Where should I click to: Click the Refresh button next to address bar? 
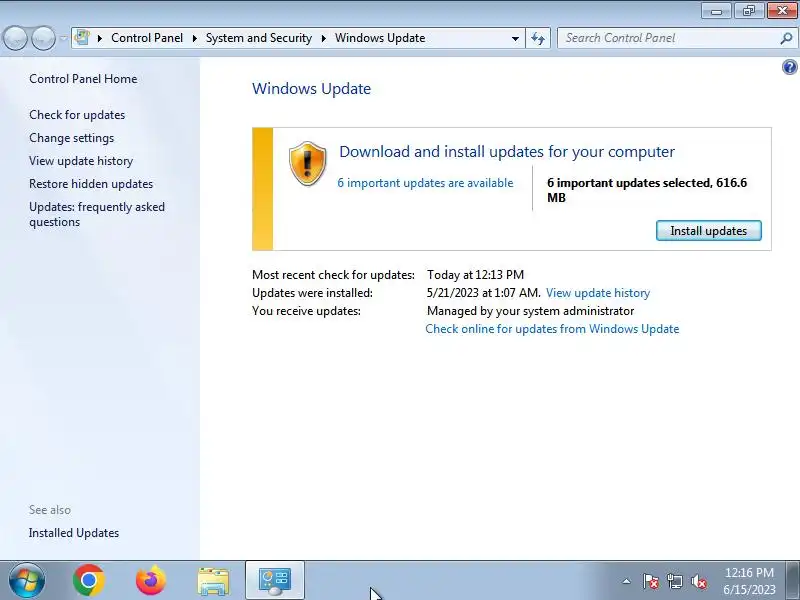point(538,38)
